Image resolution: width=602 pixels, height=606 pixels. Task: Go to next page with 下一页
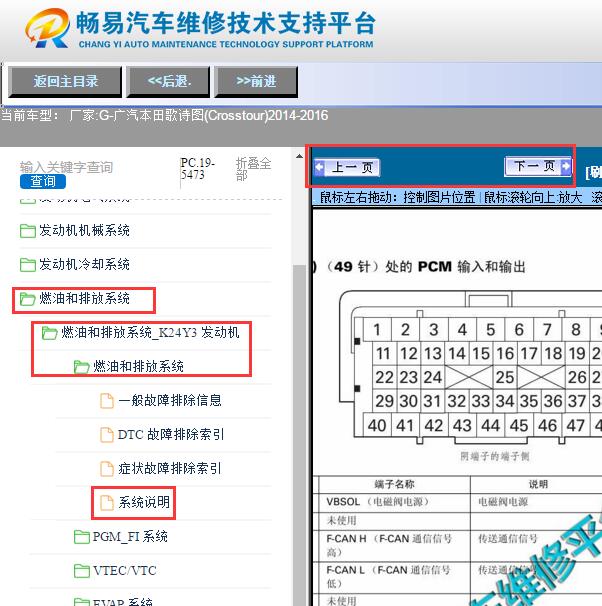click(x=538, y=166)
